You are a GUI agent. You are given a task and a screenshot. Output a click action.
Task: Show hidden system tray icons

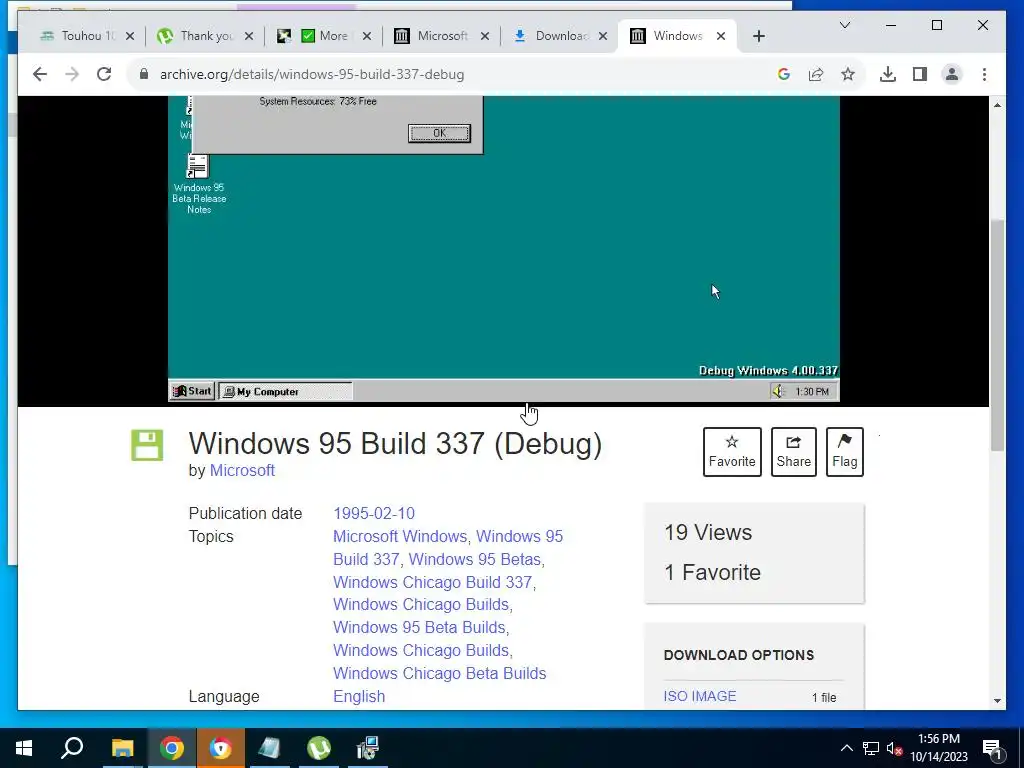click(846, 748)
